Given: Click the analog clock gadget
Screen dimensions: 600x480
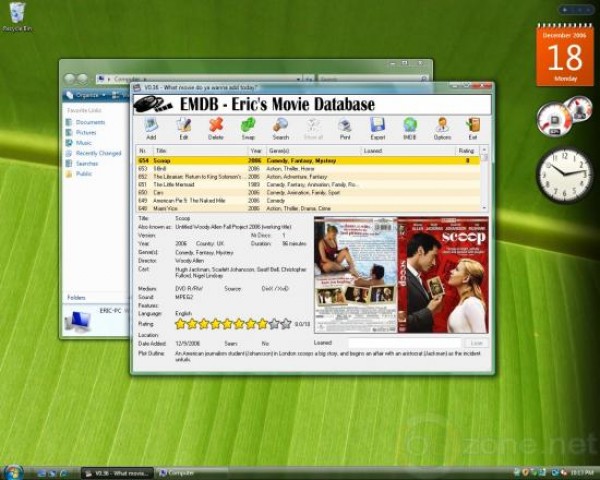Looking at the screenshot, I should (564, 175).
